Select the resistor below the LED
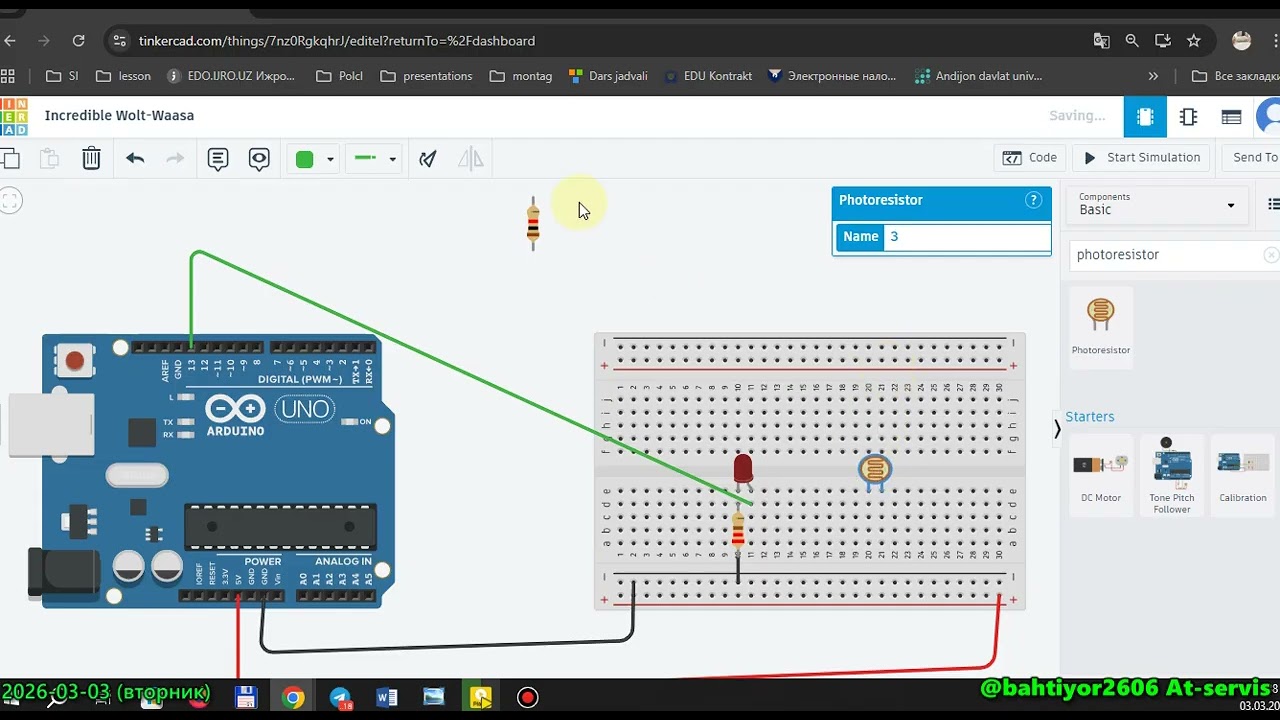The image size is (1280, 720). point(738,530)
